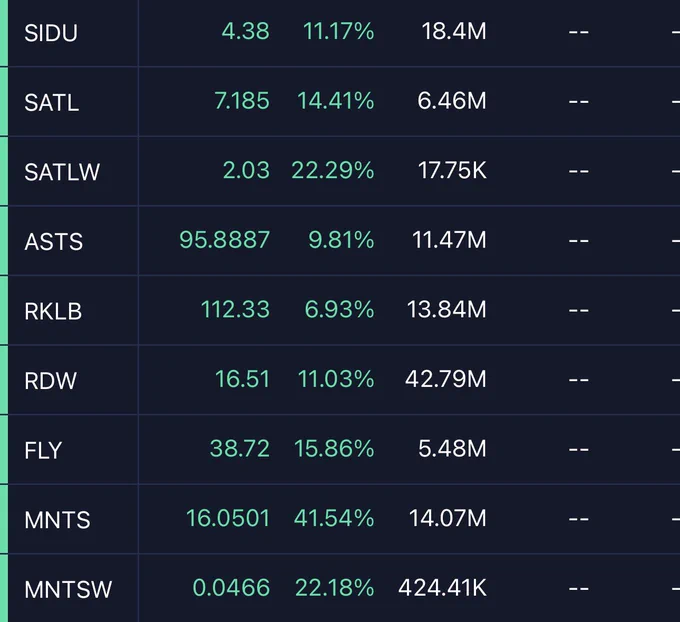The height and width of the screenshot is (622, 680).
Task: Open the MNTSW ticker symbol
Action: click(x=68, y=589)
